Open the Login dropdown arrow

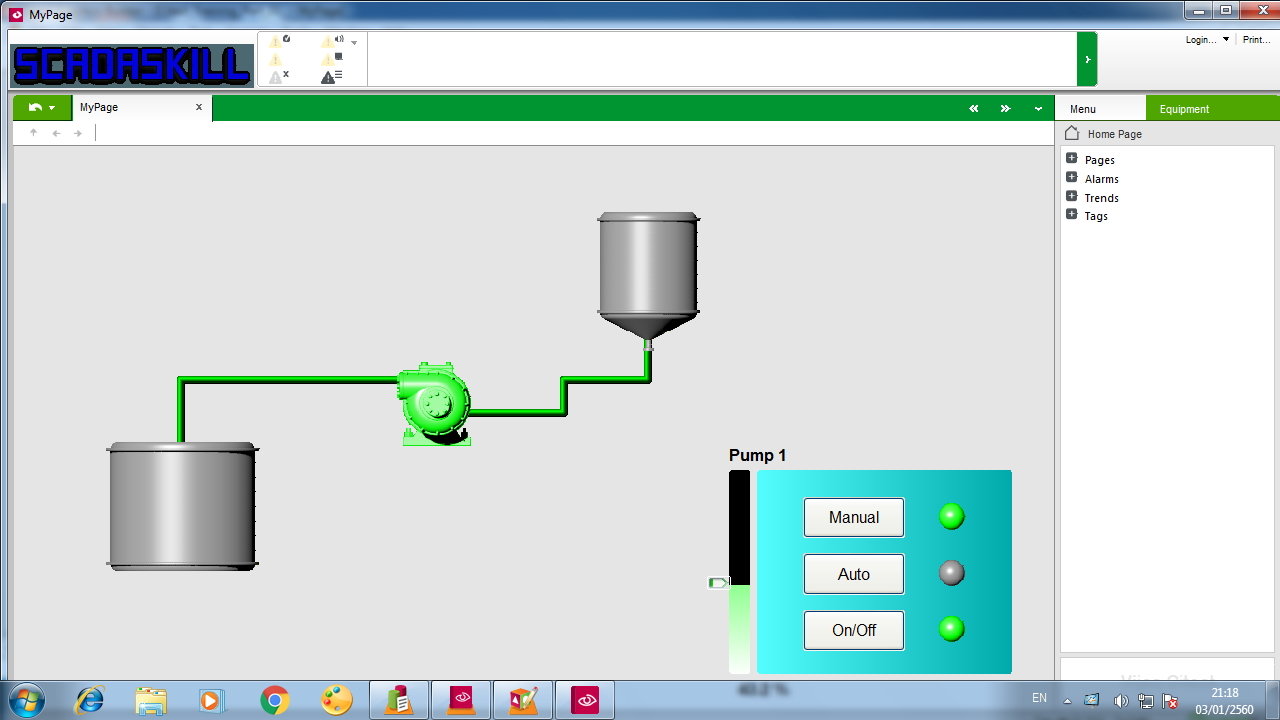[1225, 39]
